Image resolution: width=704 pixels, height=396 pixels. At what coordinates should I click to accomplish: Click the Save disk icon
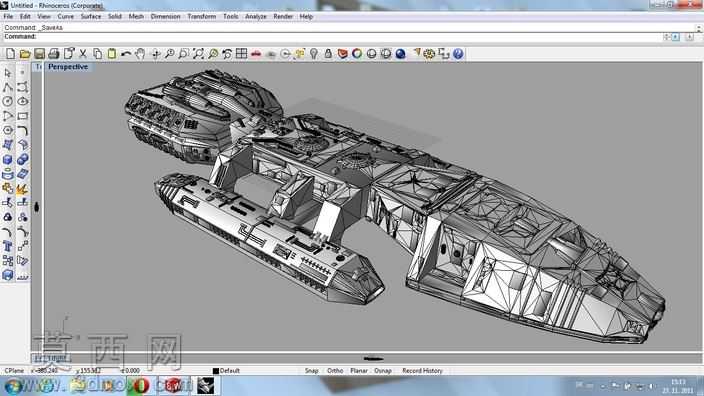(39, 54)
